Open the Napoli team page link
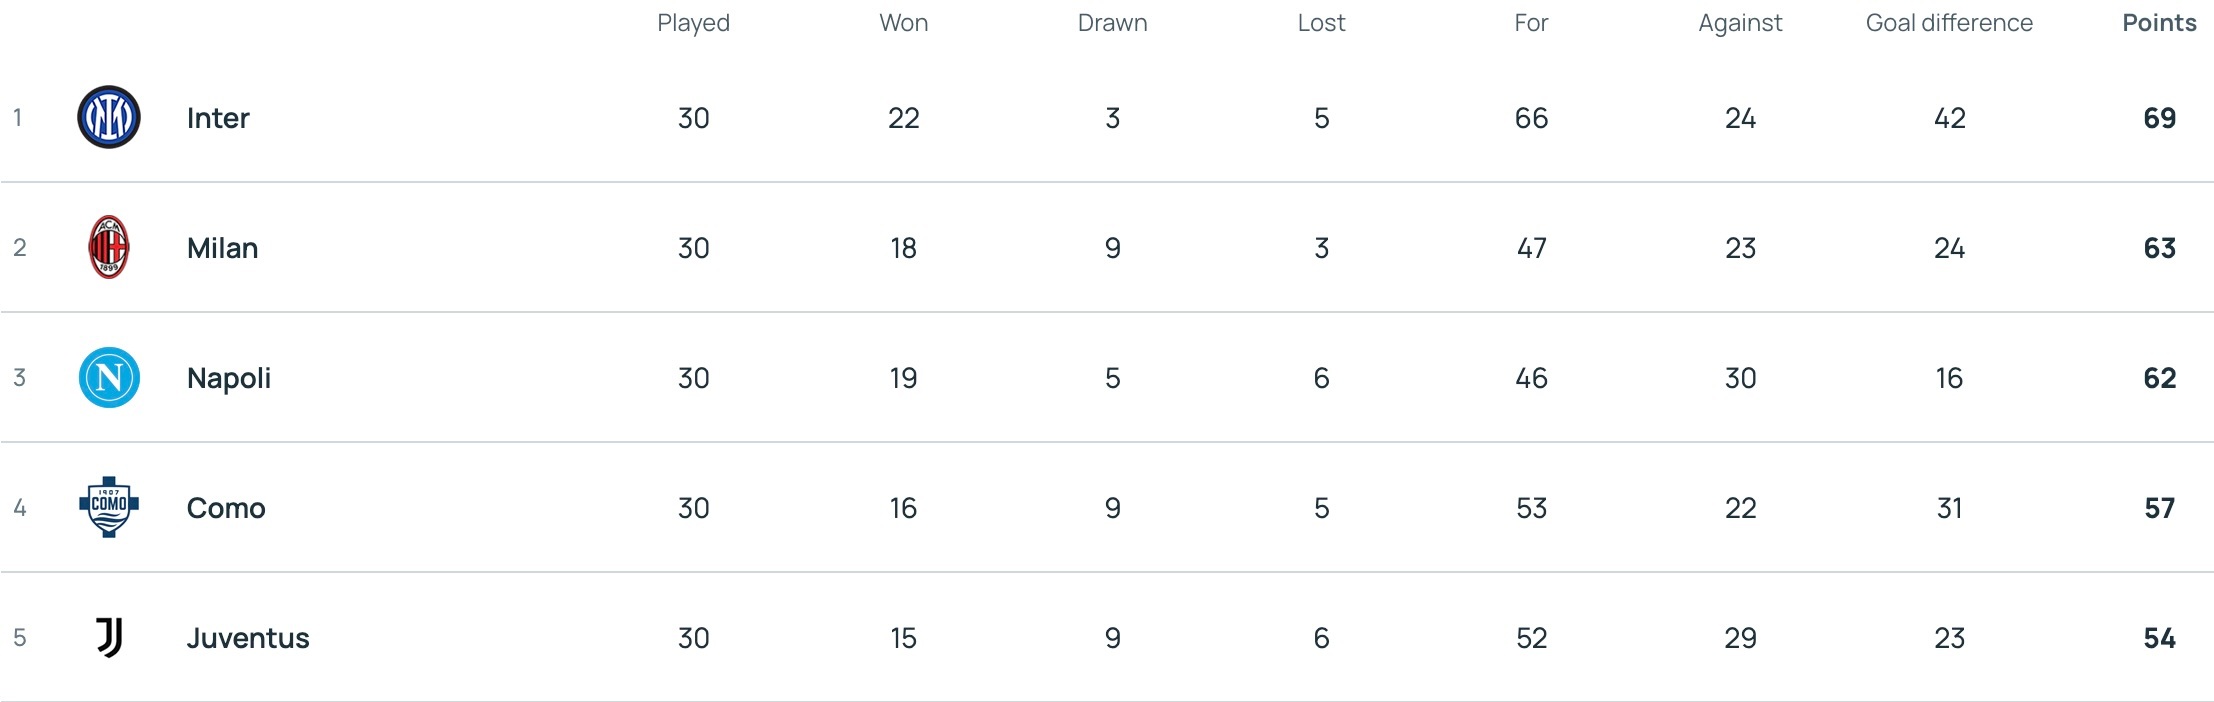The image size is (2214, 702). pos(229,378)
